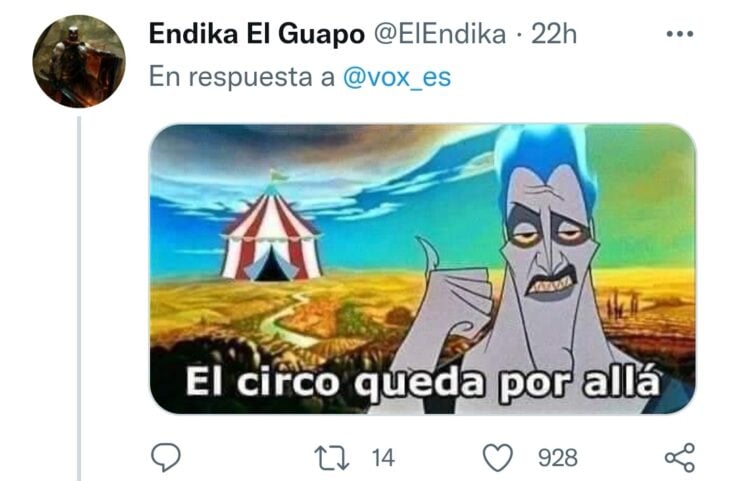This screenshot has height=481, width=730.
Task: Open the three-dot more options menu
Action: click(x=680, y=34)
